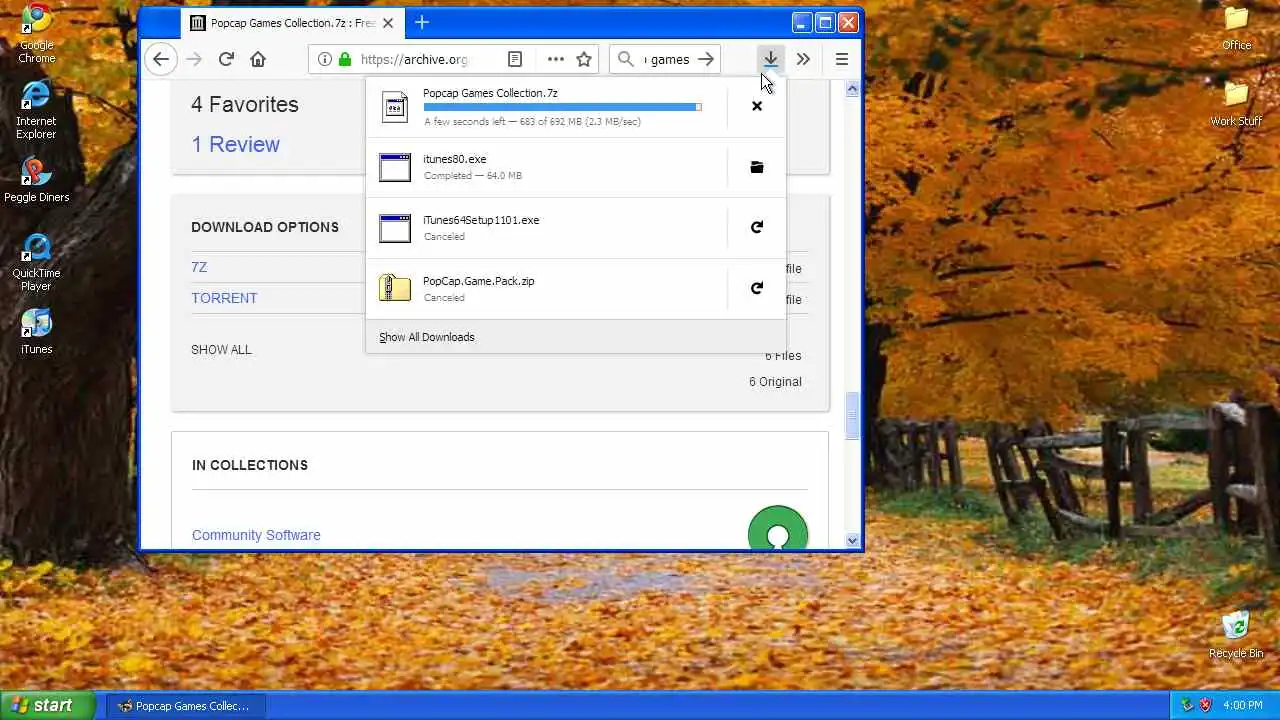Click the itunes80.exe file icon

(395, 167)
